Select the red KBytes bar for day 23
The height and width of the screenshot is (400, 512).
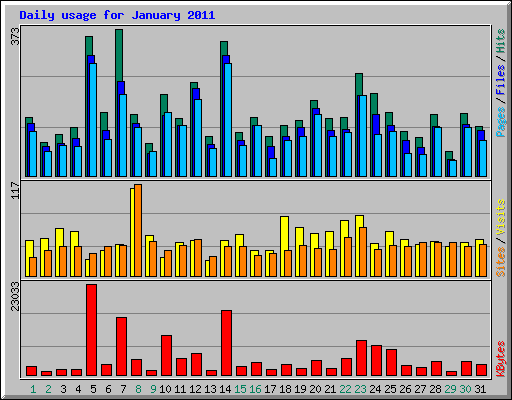(x=361, y=358)
